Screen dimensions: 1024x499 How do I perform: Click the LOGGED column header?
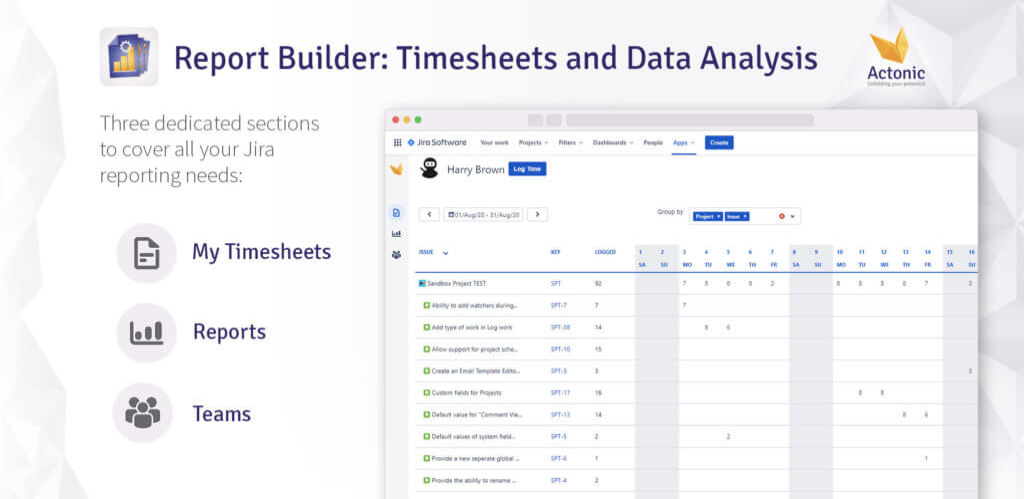[605, 252]
